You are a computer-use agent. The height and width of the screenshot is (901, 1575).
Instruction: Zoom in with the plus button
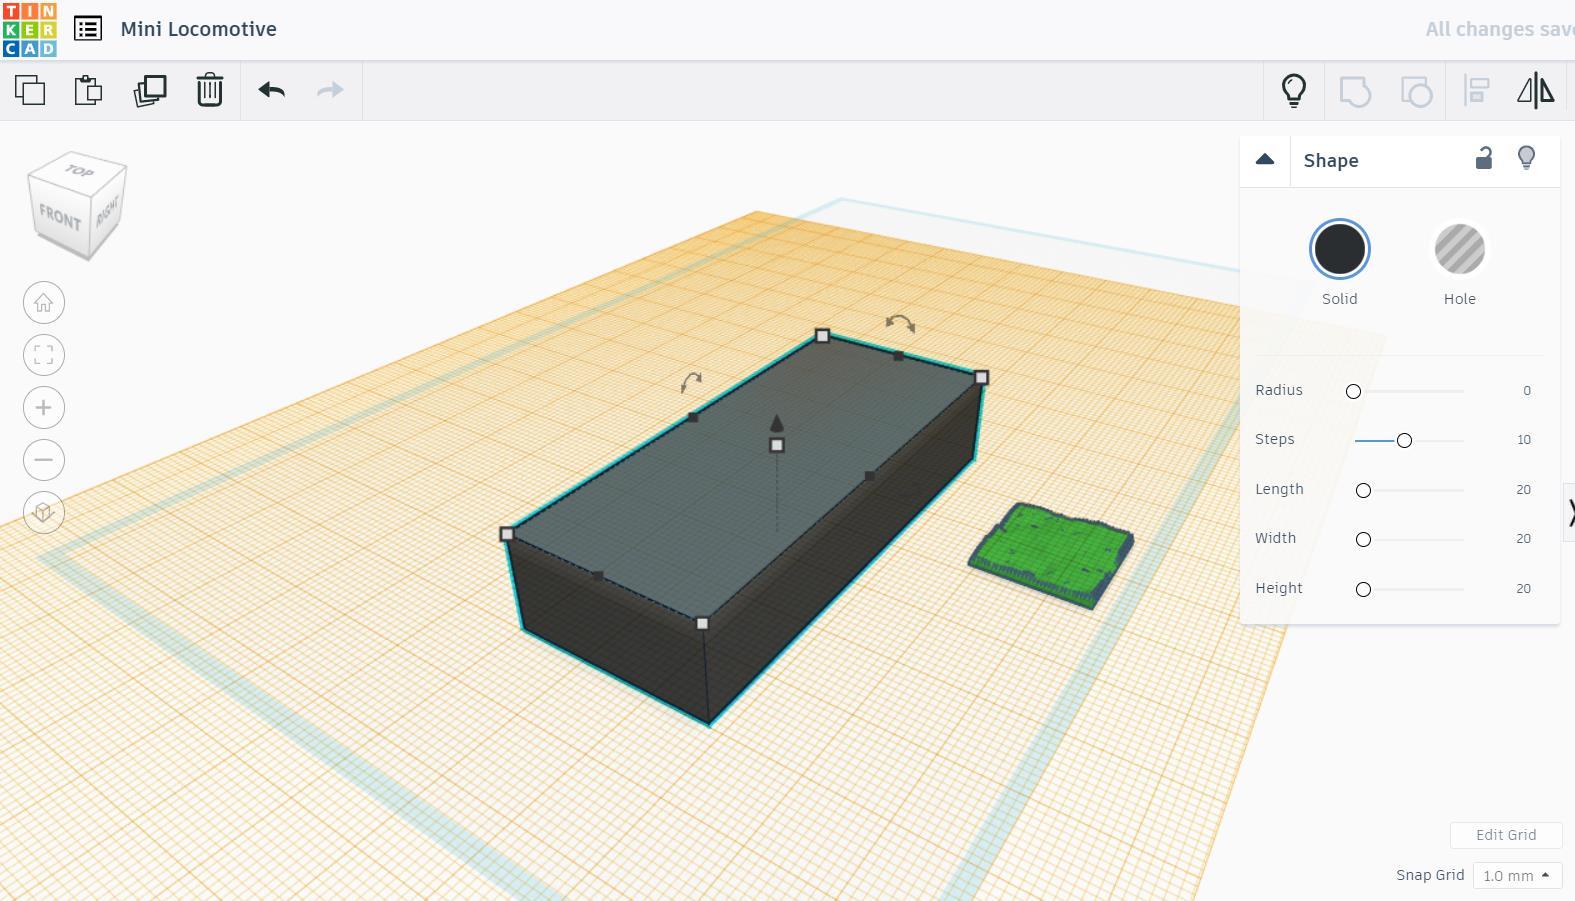pyautogui.click(x=44, y=408)
